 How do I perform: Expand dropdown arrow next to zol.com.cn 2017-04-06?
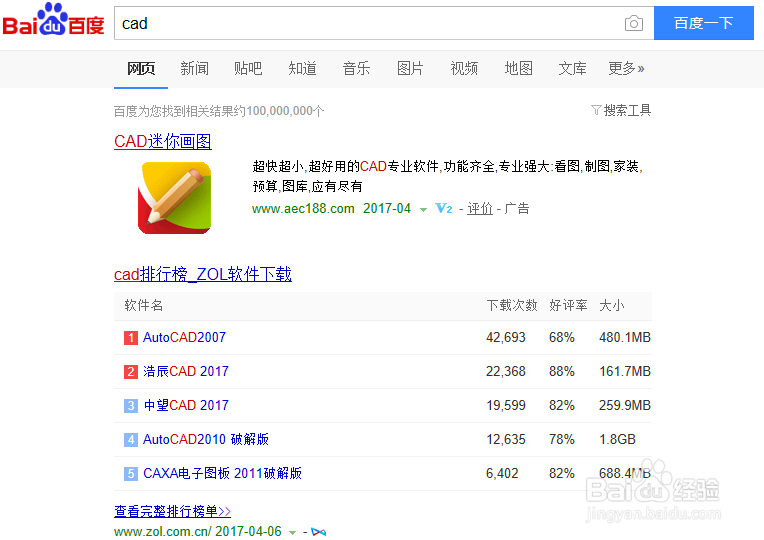coord(292,532)
